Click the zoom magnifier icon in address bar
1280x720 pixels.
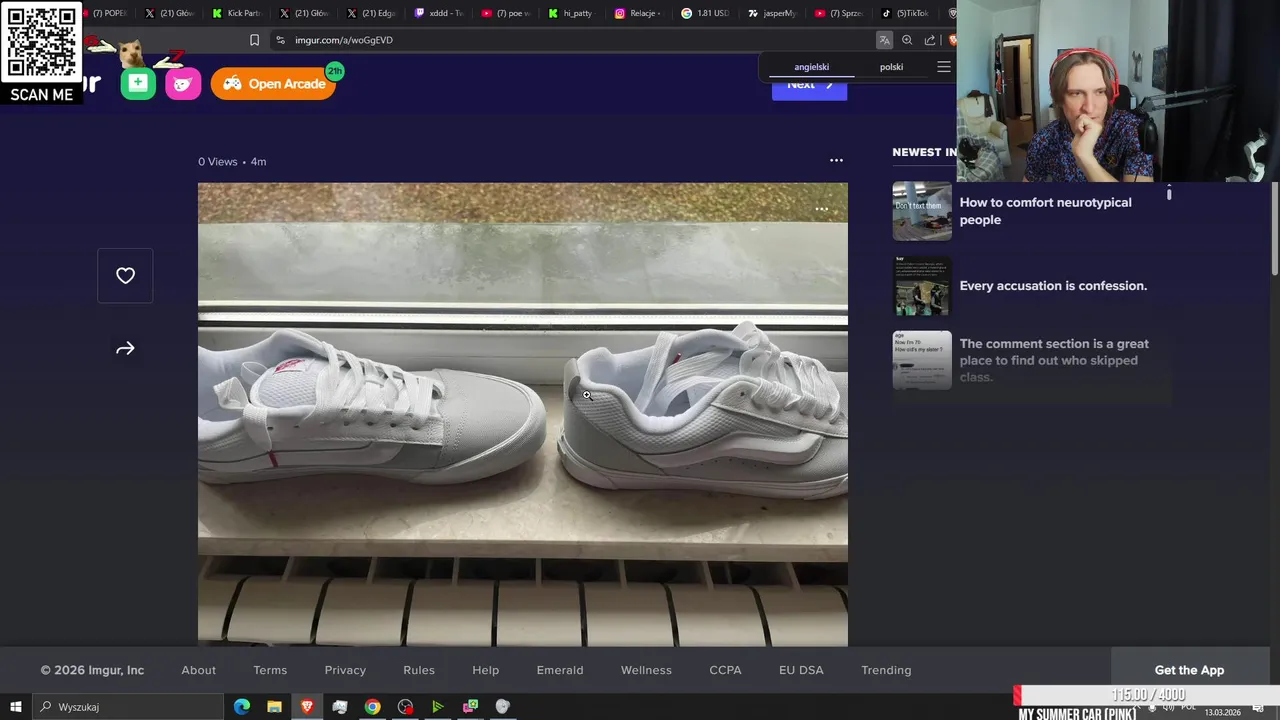[x=907, y=40]
